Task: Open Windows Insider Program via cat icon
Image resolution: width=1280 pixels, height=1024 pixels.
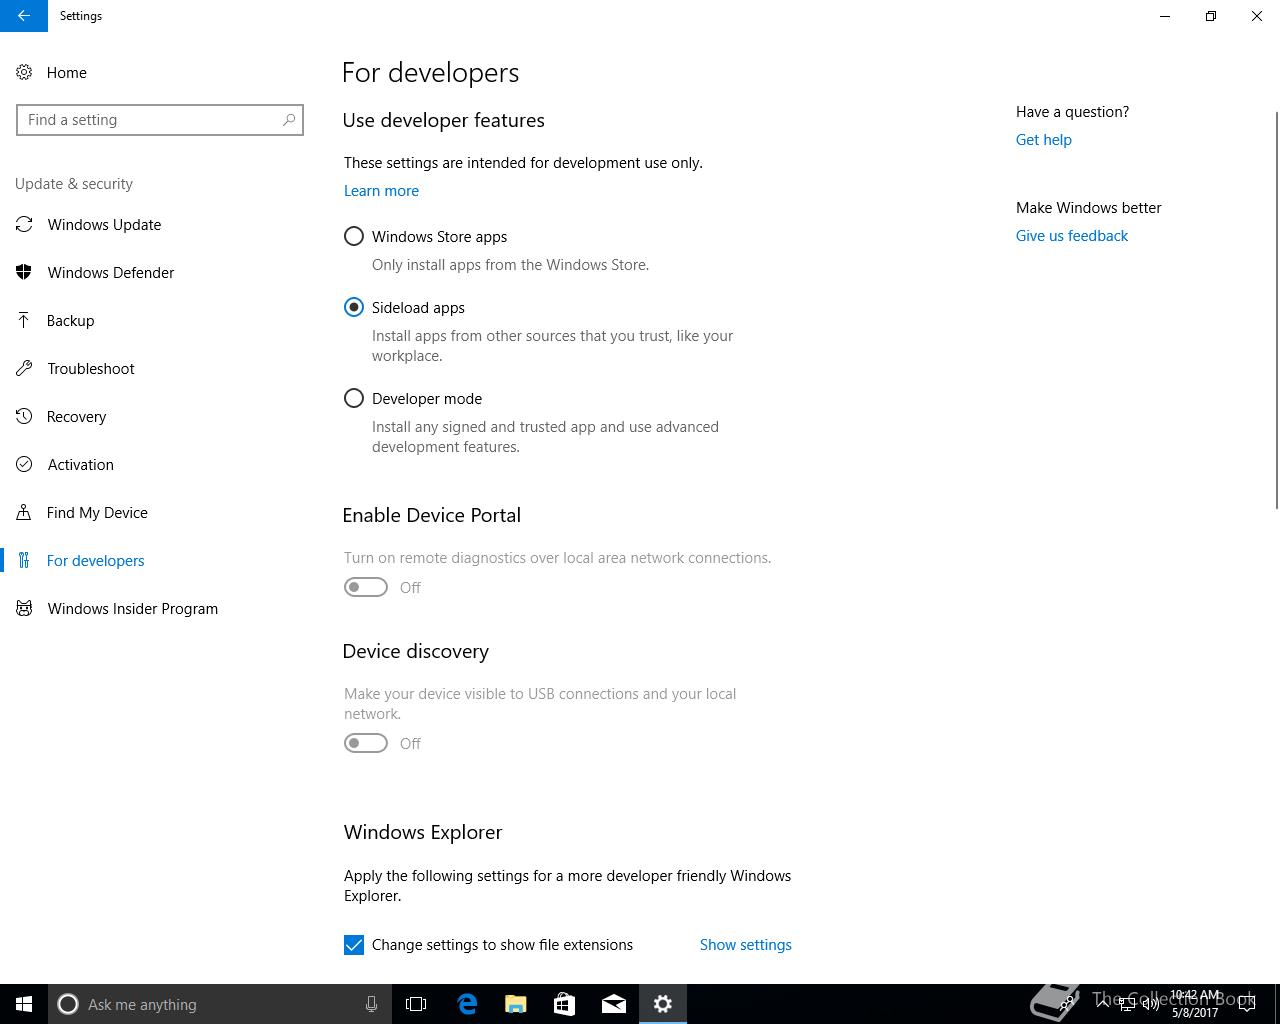Action: pyautogui.click(x=24, y=608)
